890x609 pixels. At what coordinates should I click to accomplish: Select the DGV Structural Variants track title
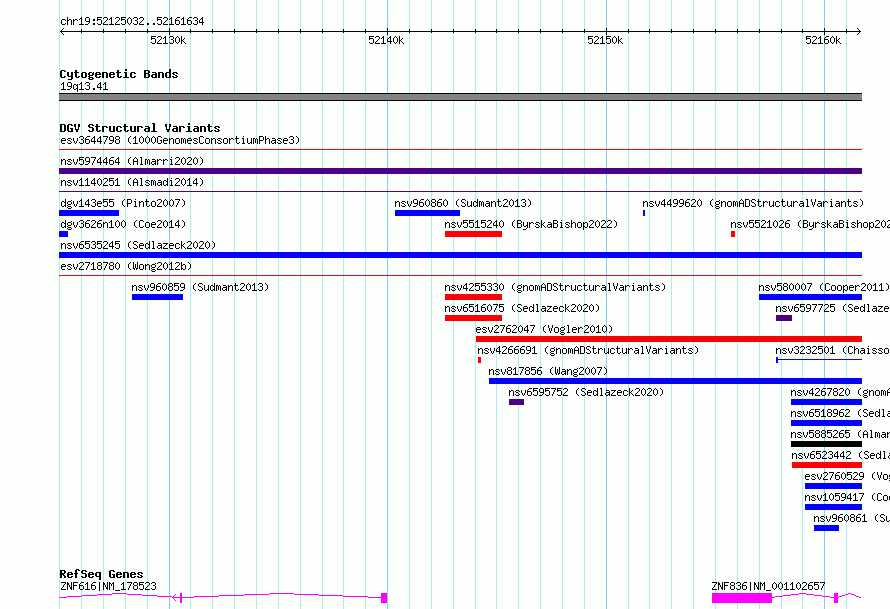coord(140,128)
